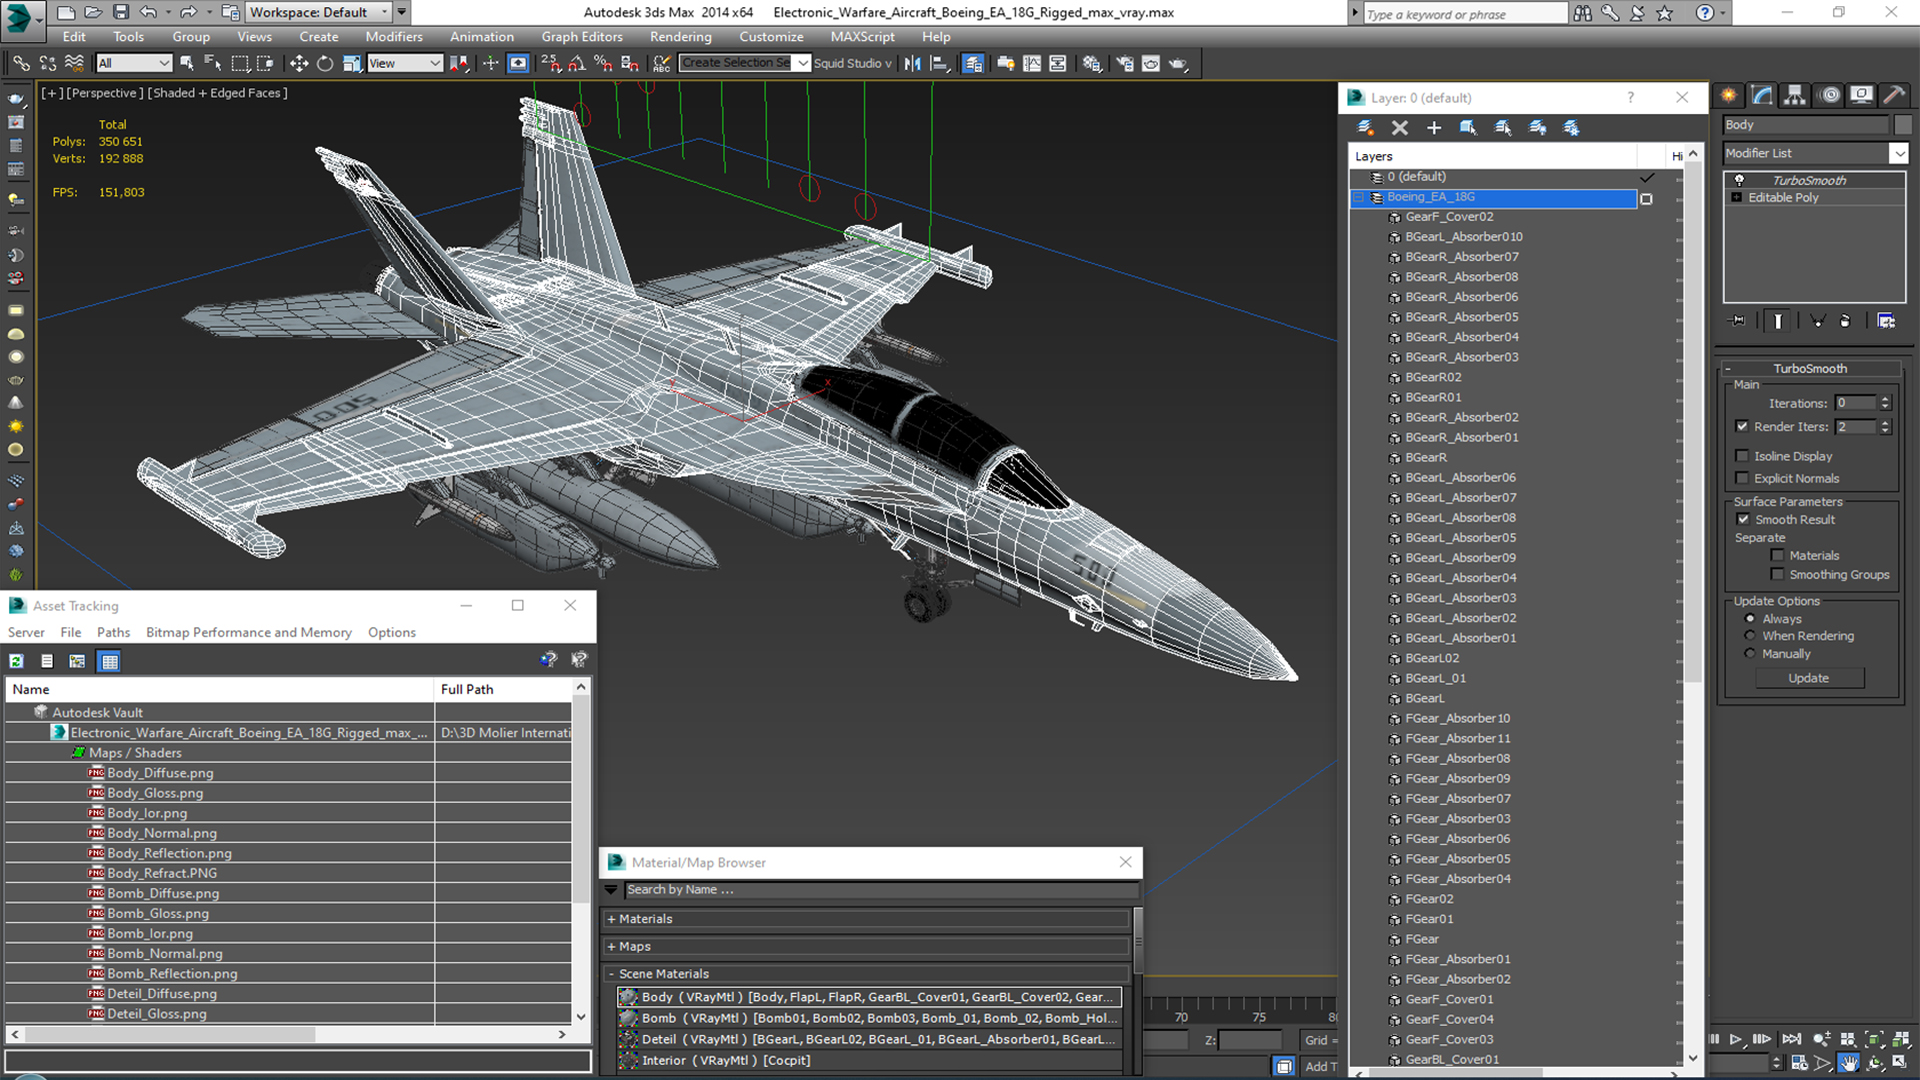Open the reference coordinate View dropdown
The width and height of the screenshot is (1920, 1080).
[x=405, y=63]
